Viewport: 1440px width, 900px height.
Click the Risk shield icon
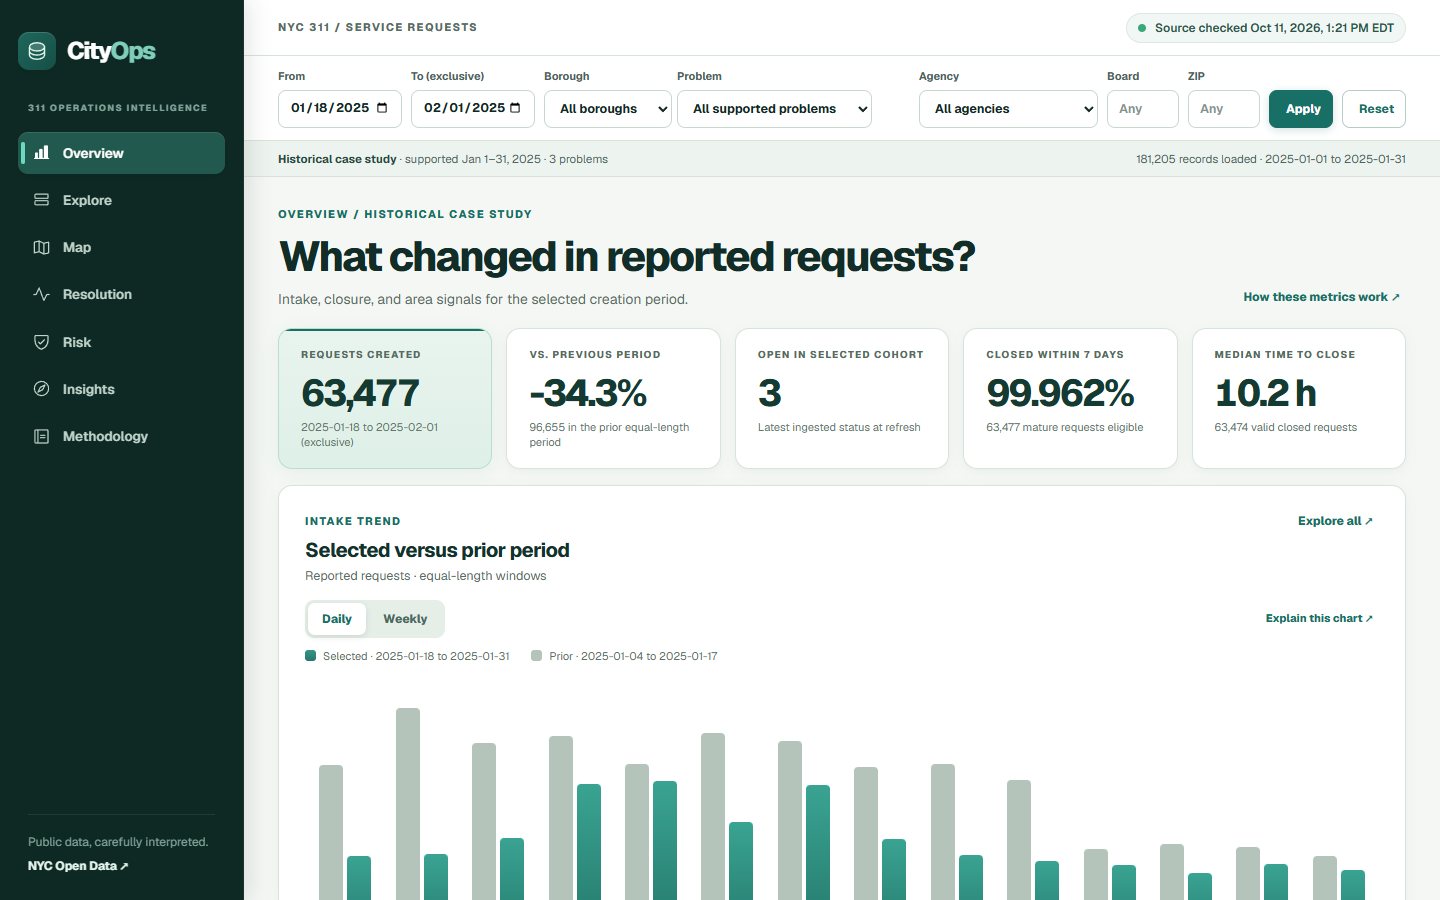(x=41, y=342)
